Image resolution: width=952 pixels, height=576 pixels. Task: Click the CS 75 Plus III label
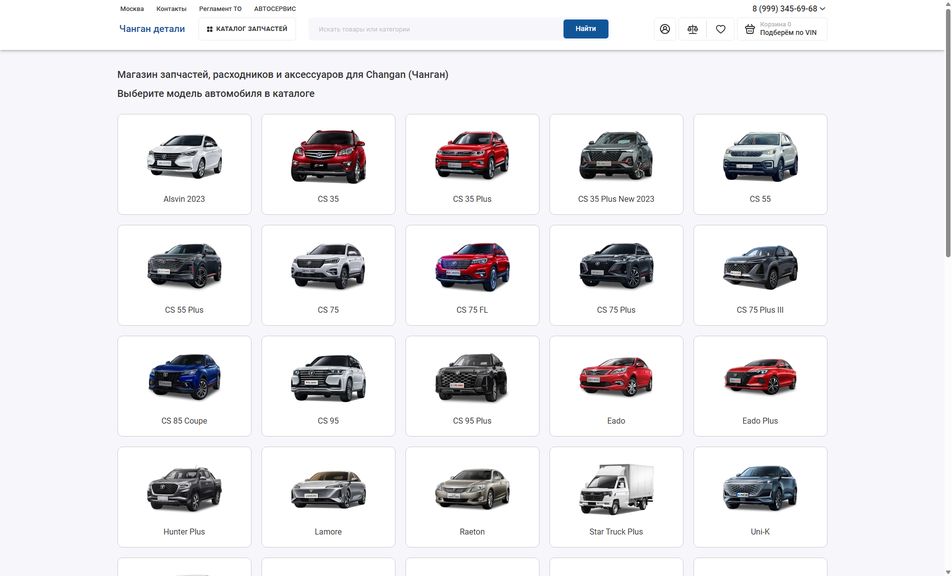[x=760, y=310]
